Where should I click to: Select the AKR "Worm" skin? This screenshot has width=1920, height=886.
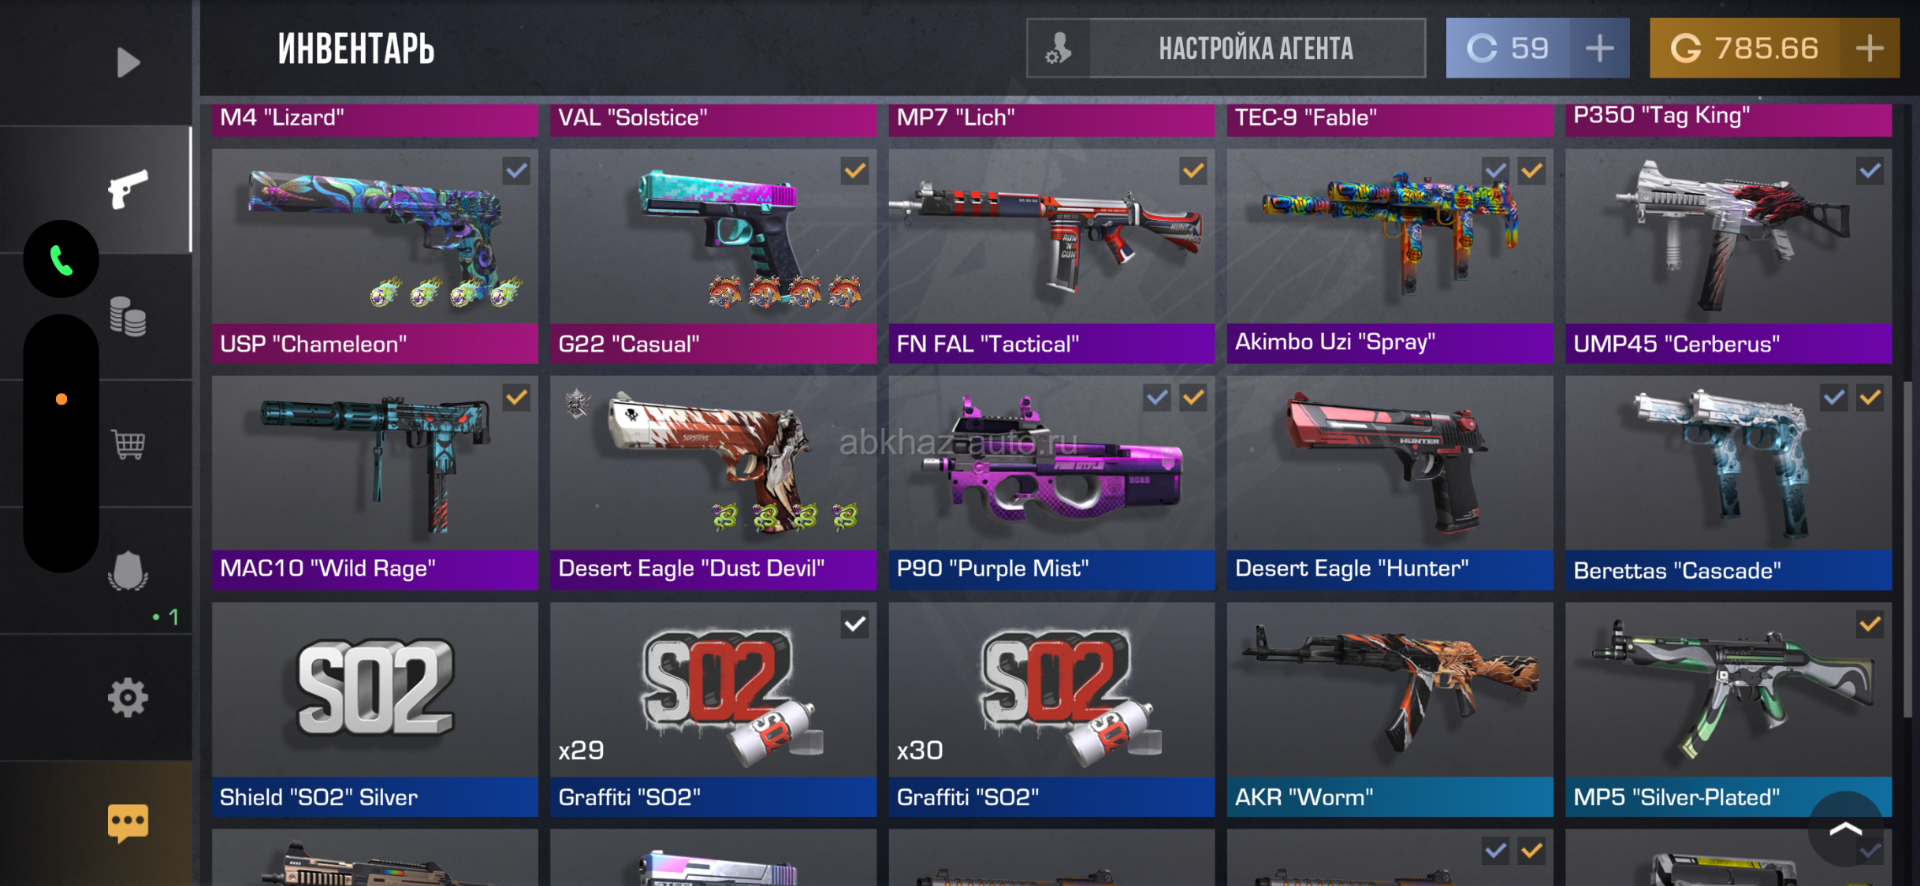1390,709
